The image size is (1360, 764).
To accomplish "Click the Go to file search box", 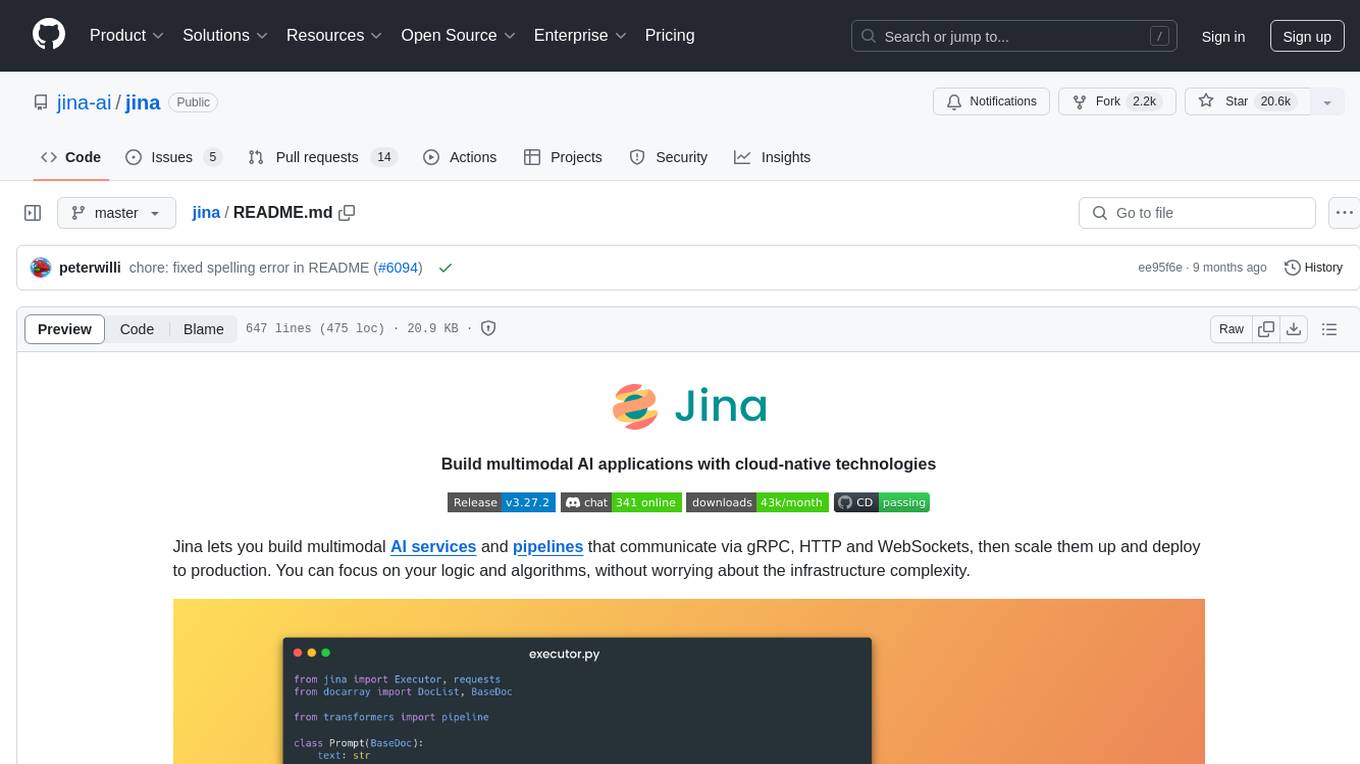I will click(1197, 213).
